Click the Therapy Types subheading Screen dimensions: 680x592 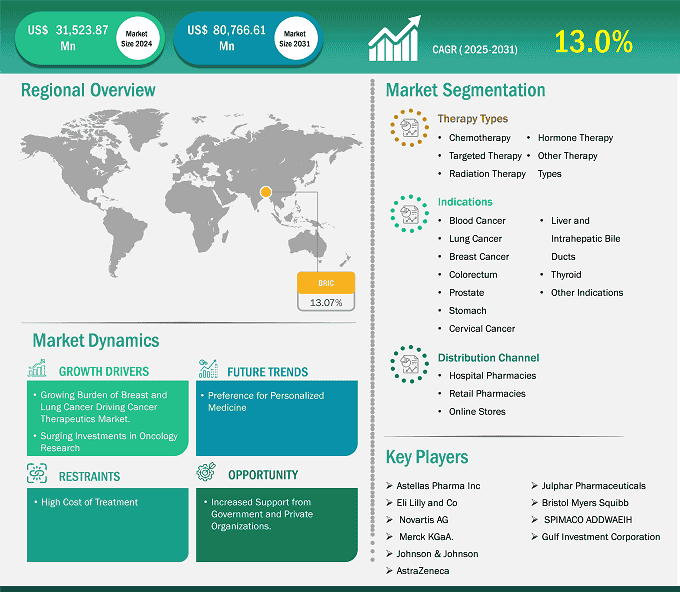473,118
